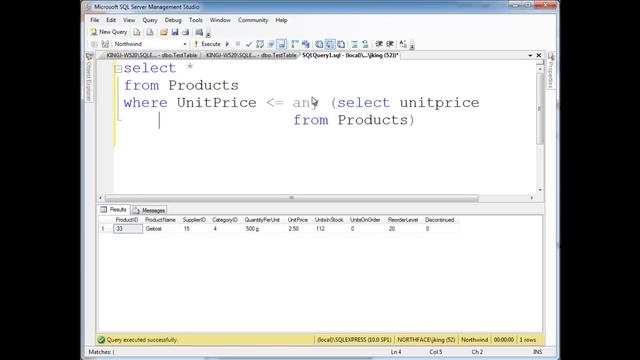640x360 pixels.
Task: Switch to first dbo.TestTable tab
Action: coord(151,55)
